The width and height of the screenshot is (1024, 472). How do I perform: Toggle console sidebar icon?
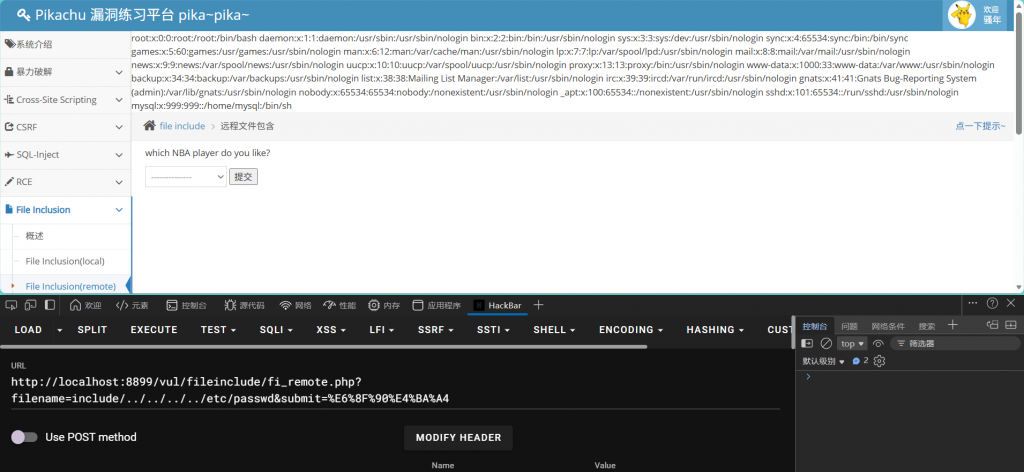click(807, 343)
